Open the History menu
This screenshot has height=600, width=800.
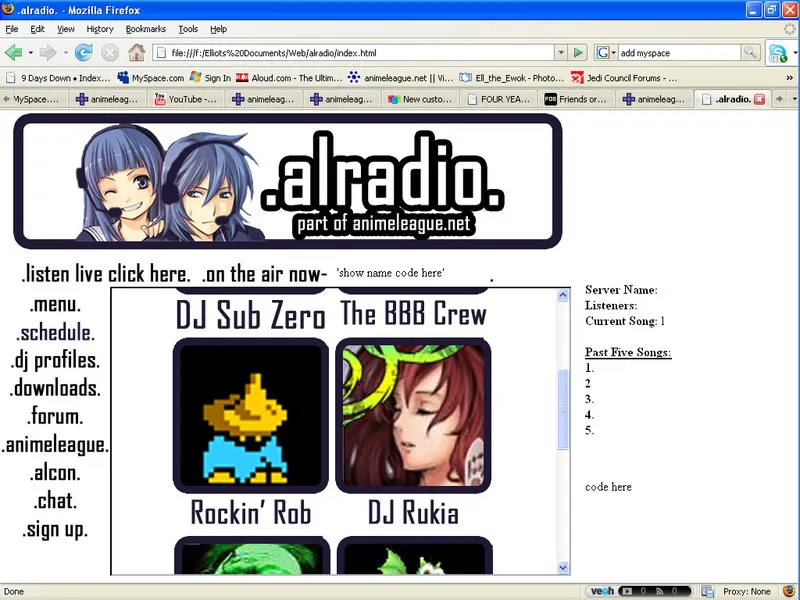click(x=99, y=29)
